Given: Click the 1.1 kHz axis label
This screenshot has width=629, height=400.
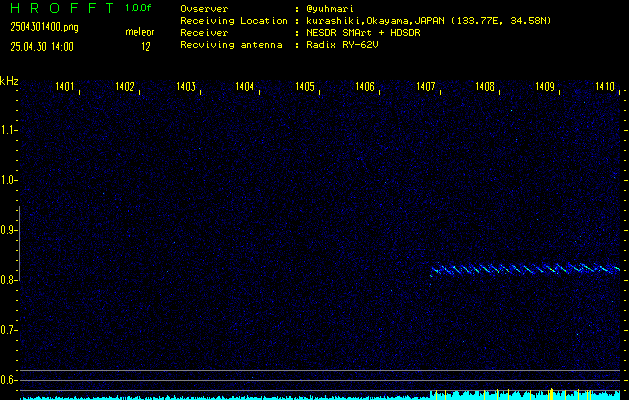Looking at the screenshot, I should (x=8, y=130).
